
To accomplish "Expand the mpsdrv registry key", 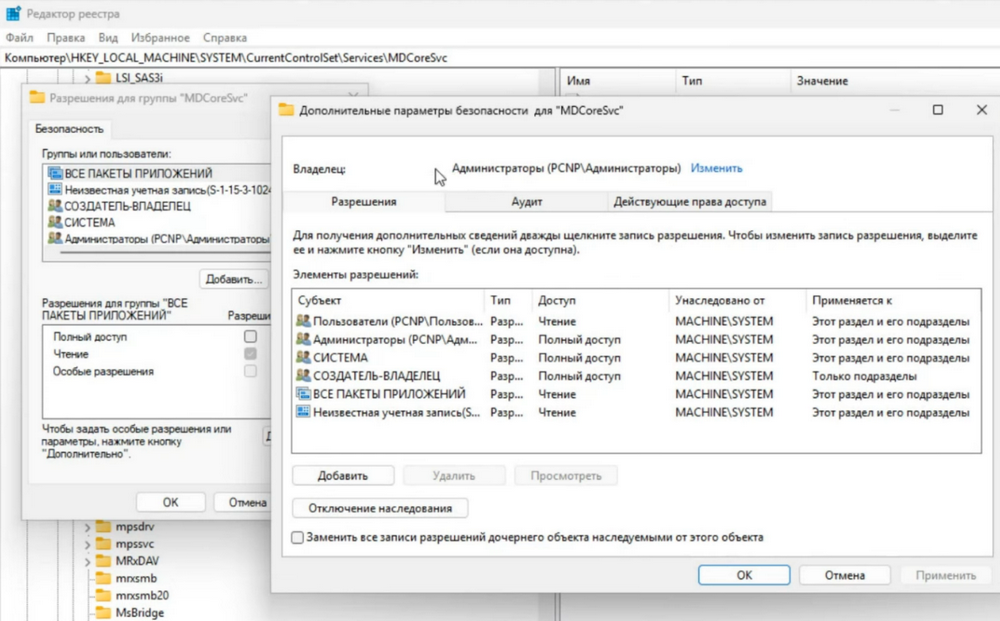I will point(87,527).
